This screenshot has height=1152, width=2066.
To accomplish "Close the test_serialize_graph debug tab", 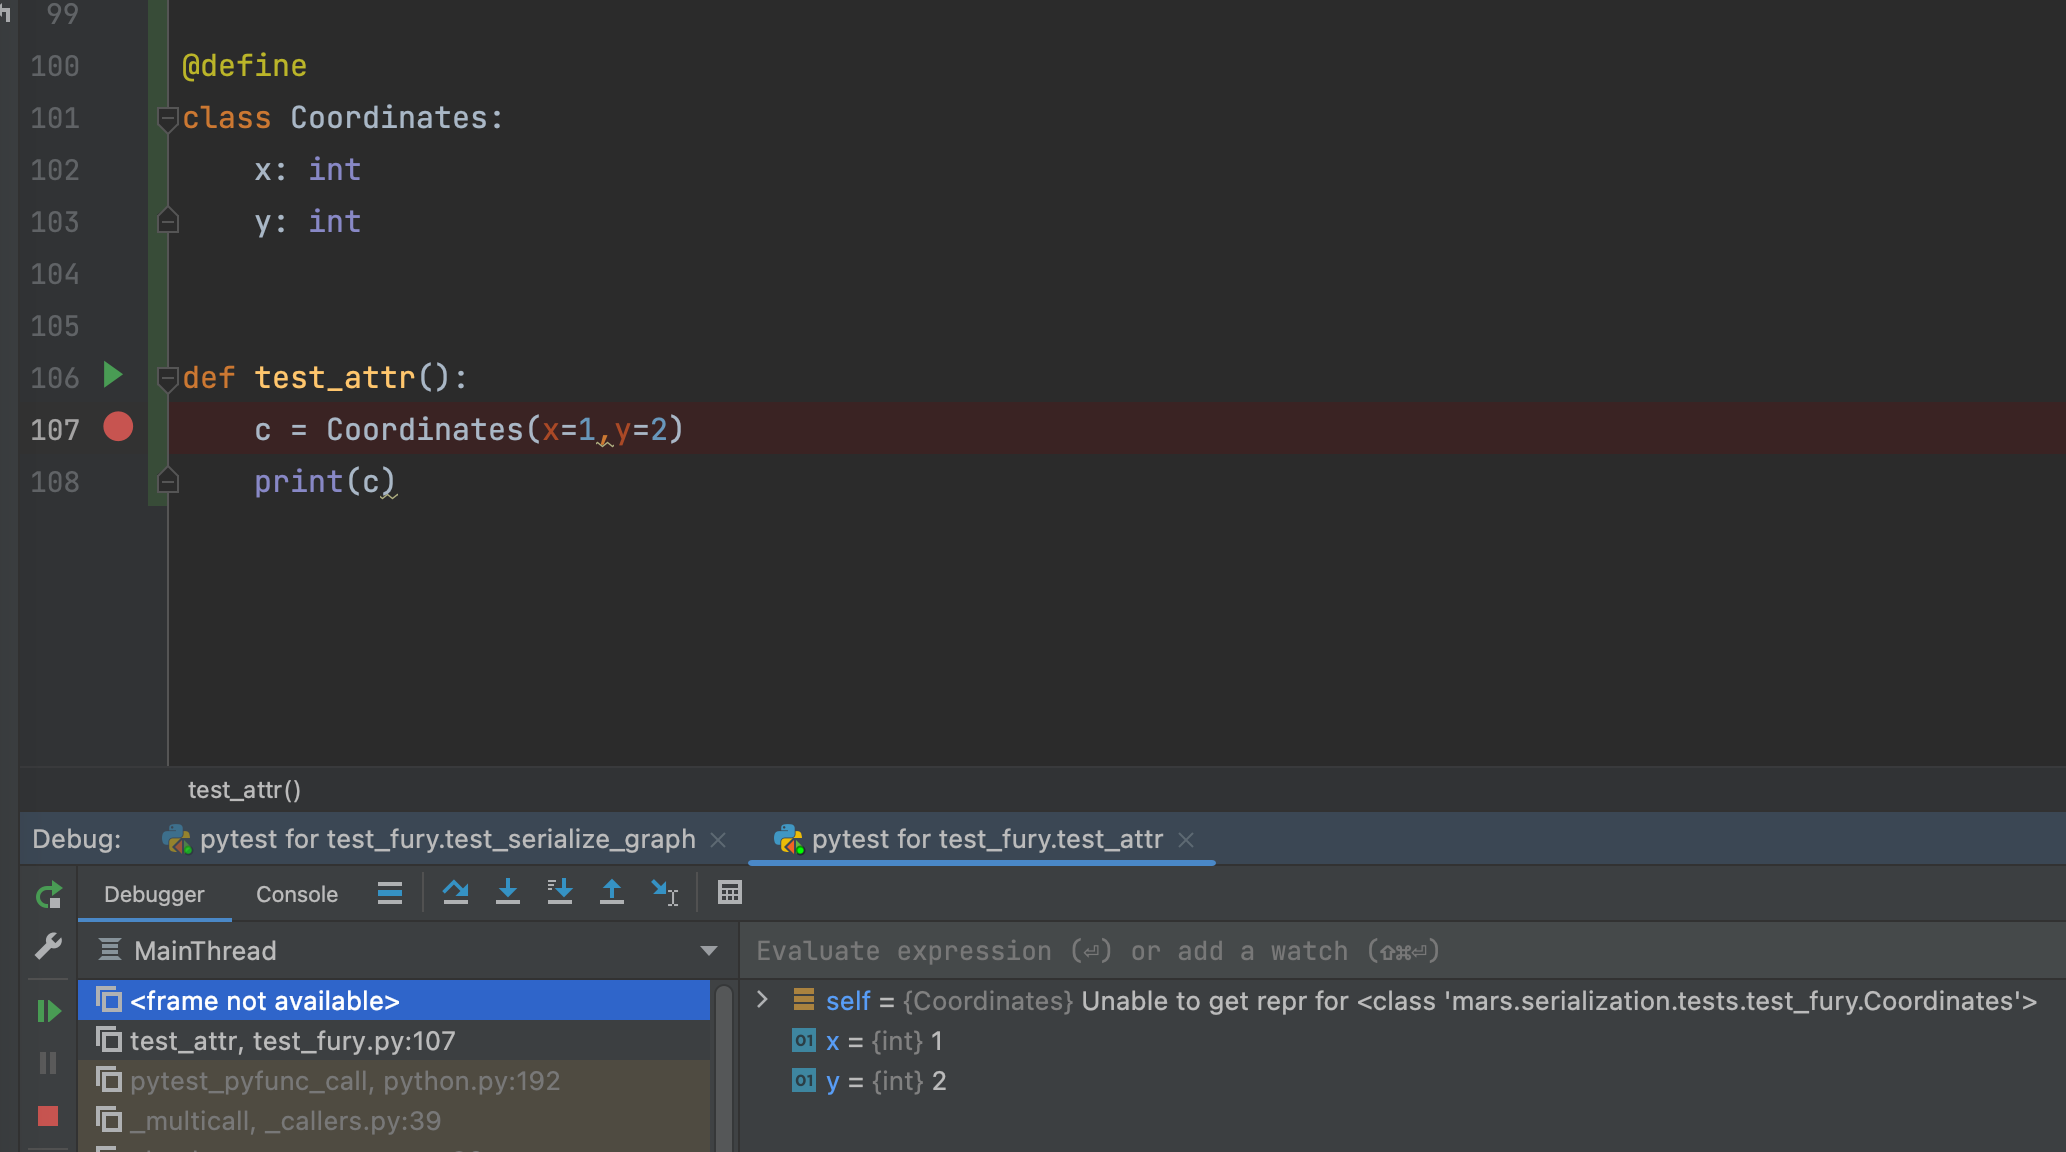I will pos(718,840).
